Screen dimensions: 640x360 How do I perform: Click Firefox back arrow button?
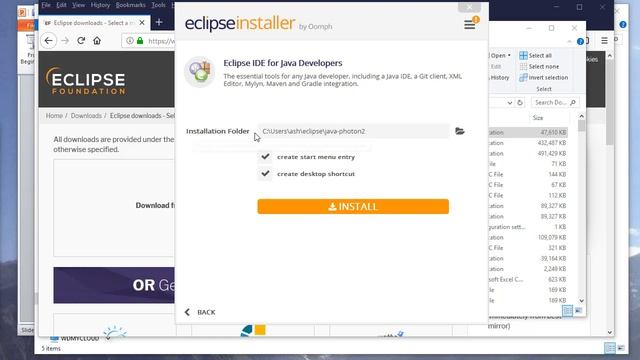tap(49, 41)
